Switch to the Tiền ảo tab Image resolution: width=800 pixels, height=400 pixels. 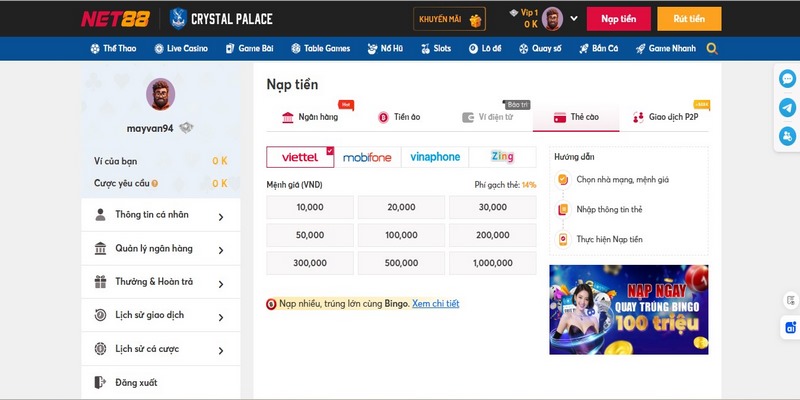(399, 117)
